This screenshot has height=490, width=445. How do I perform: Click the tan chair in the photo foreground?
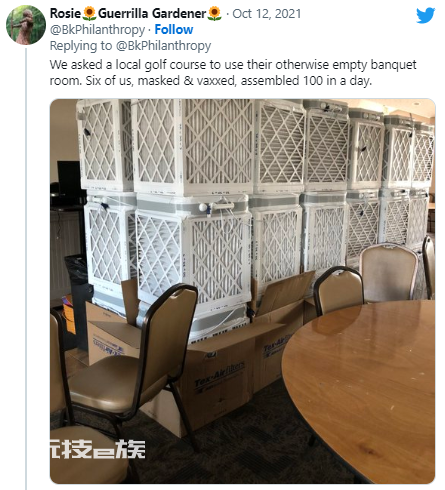coord(133,360)
